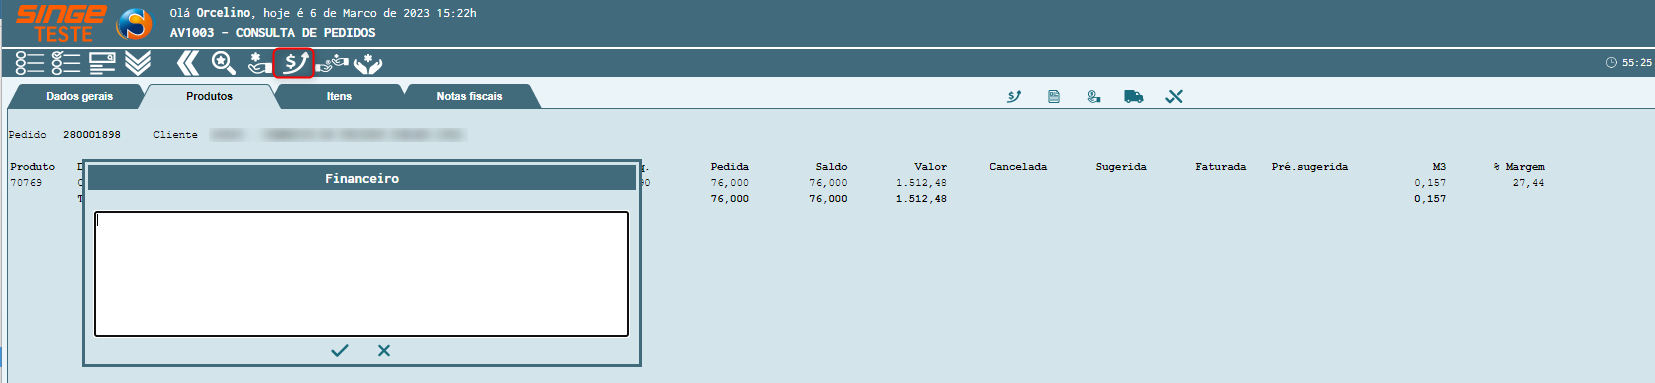Expand using the triple chevron down icon

[138, 63]
